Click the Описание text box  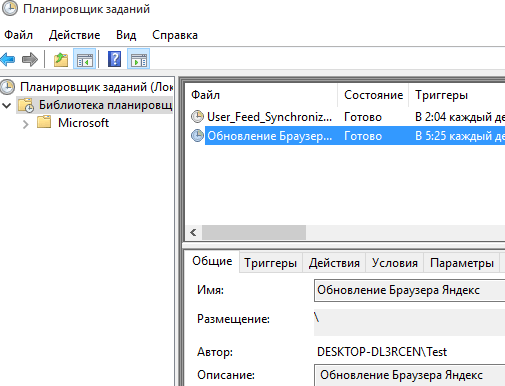click(x=410, y=375)
